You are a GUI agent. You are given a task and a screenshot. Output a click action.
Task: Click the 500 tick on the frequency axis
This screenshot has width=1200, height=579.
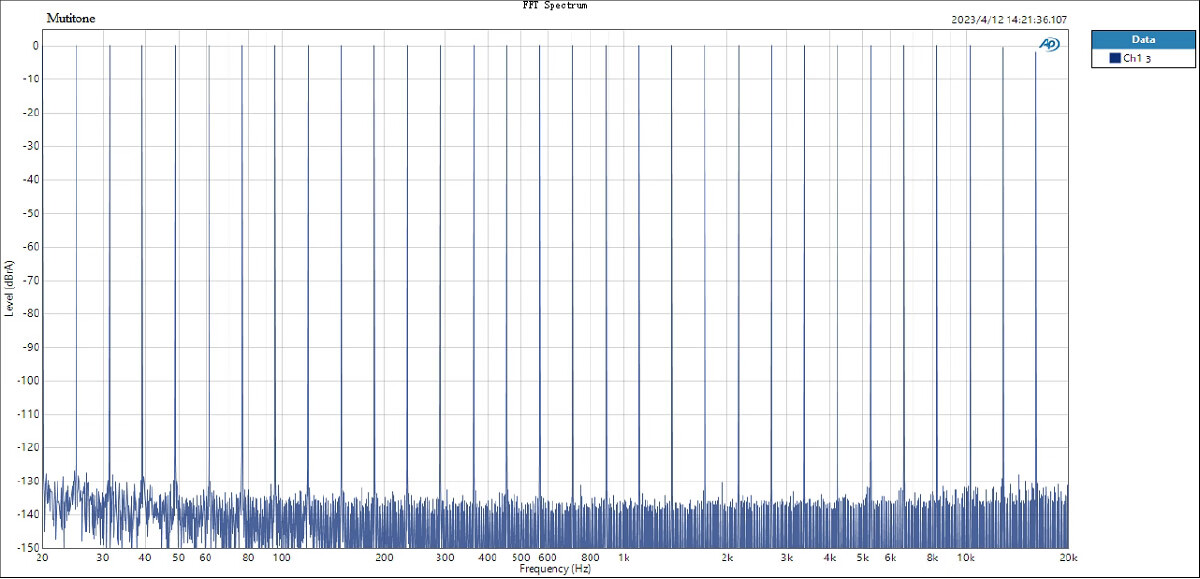(x=521, y=558)
